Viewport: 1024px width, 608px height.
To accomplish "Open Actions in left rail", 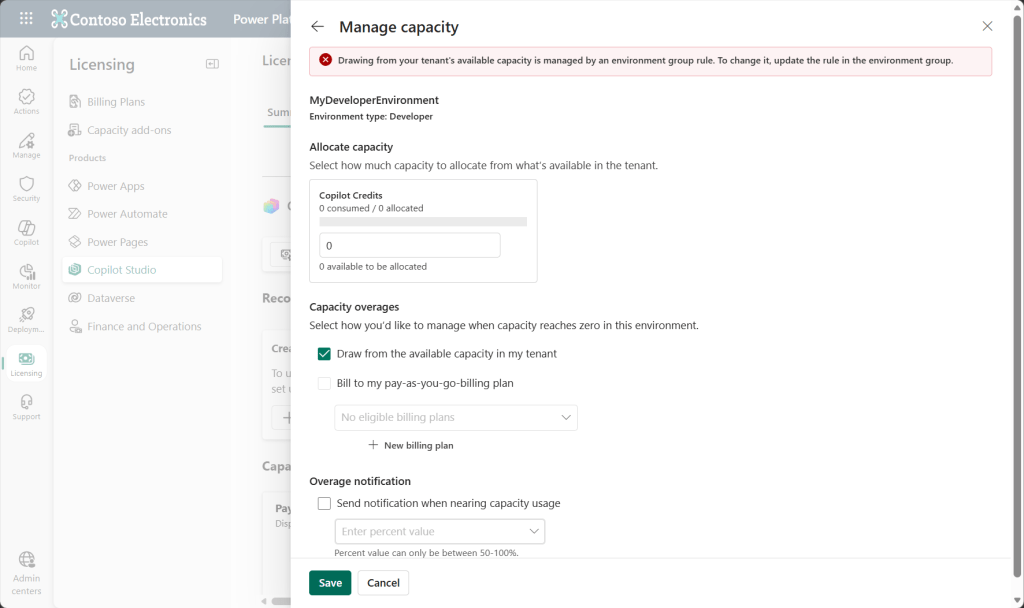I will pos(26,103).
